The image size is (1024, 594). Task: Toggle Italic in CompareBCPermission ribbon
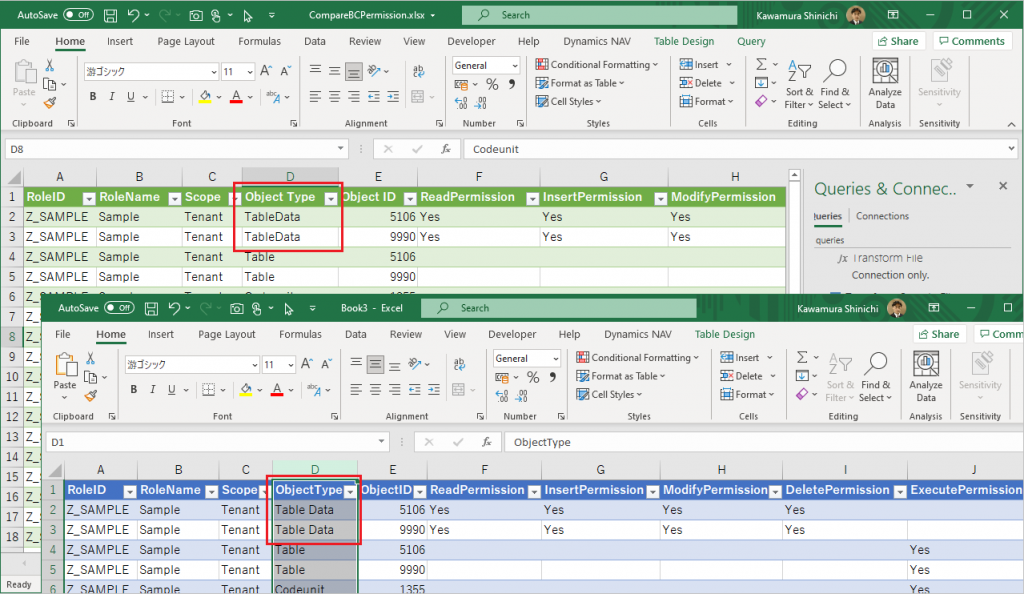point(112,97)
